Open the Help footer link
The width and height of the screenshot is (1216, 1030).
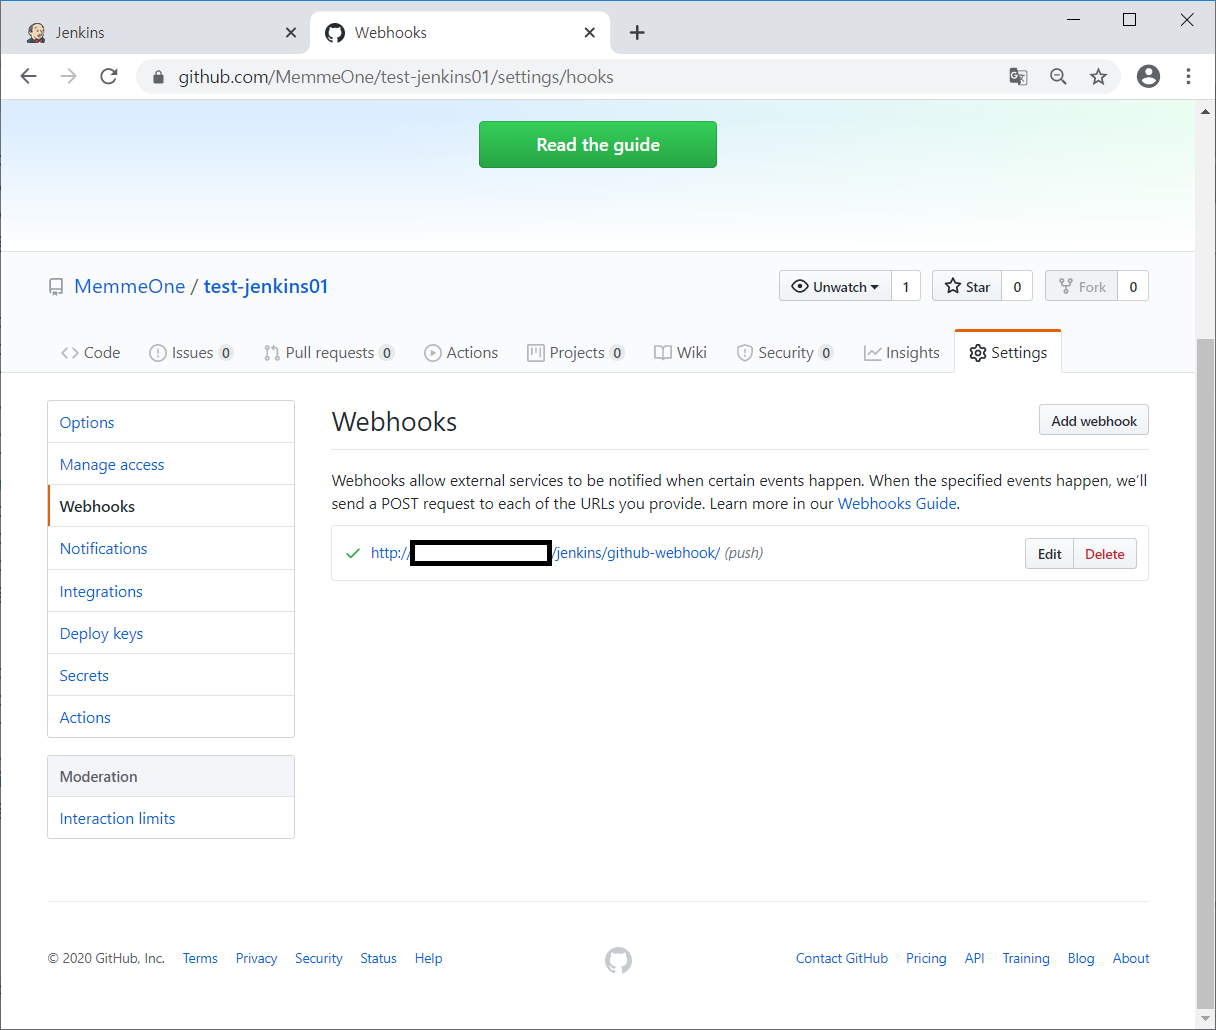click(428, 958)
